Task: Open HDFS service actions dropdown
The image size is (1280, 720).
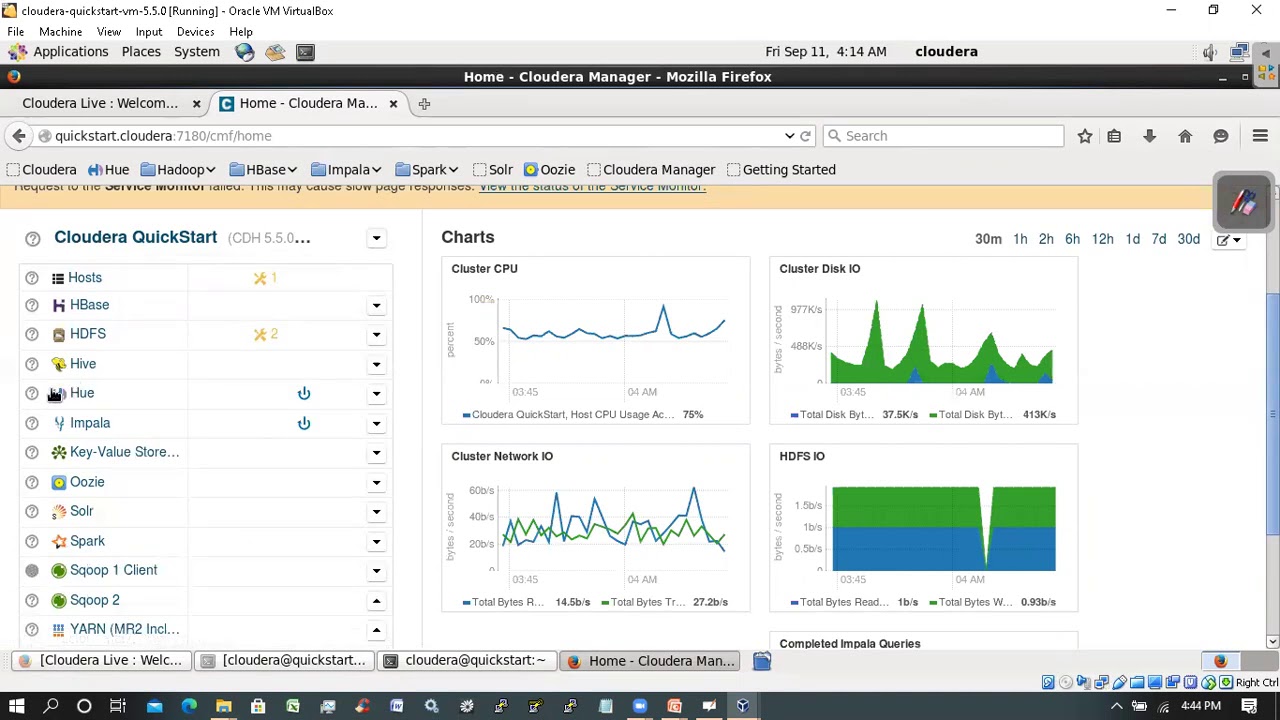Action: click(376, 335)
